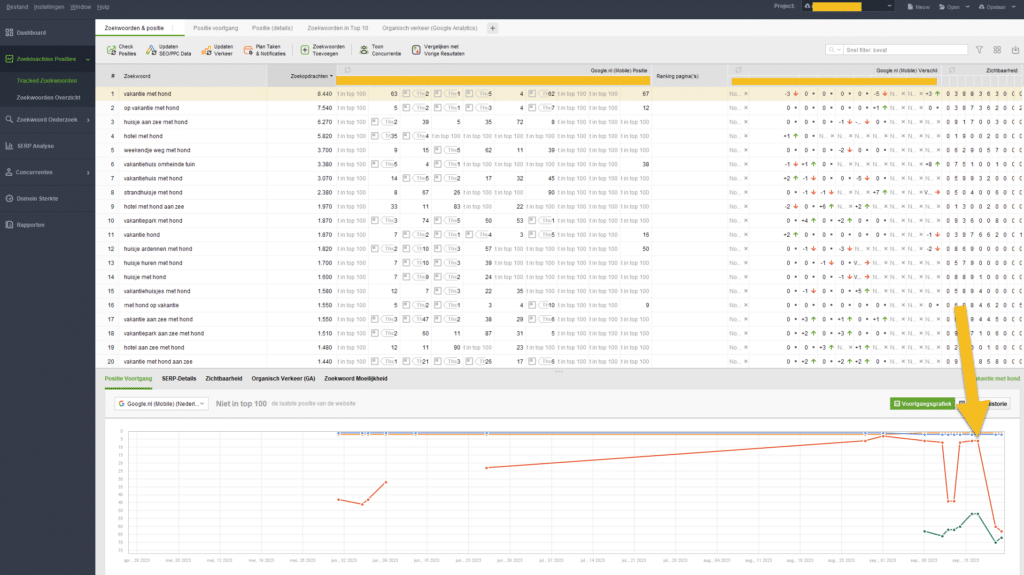Select the 'strandhuisje met hond' row
Viewport: 1024px width, 575px height.
tap(560, 193)
